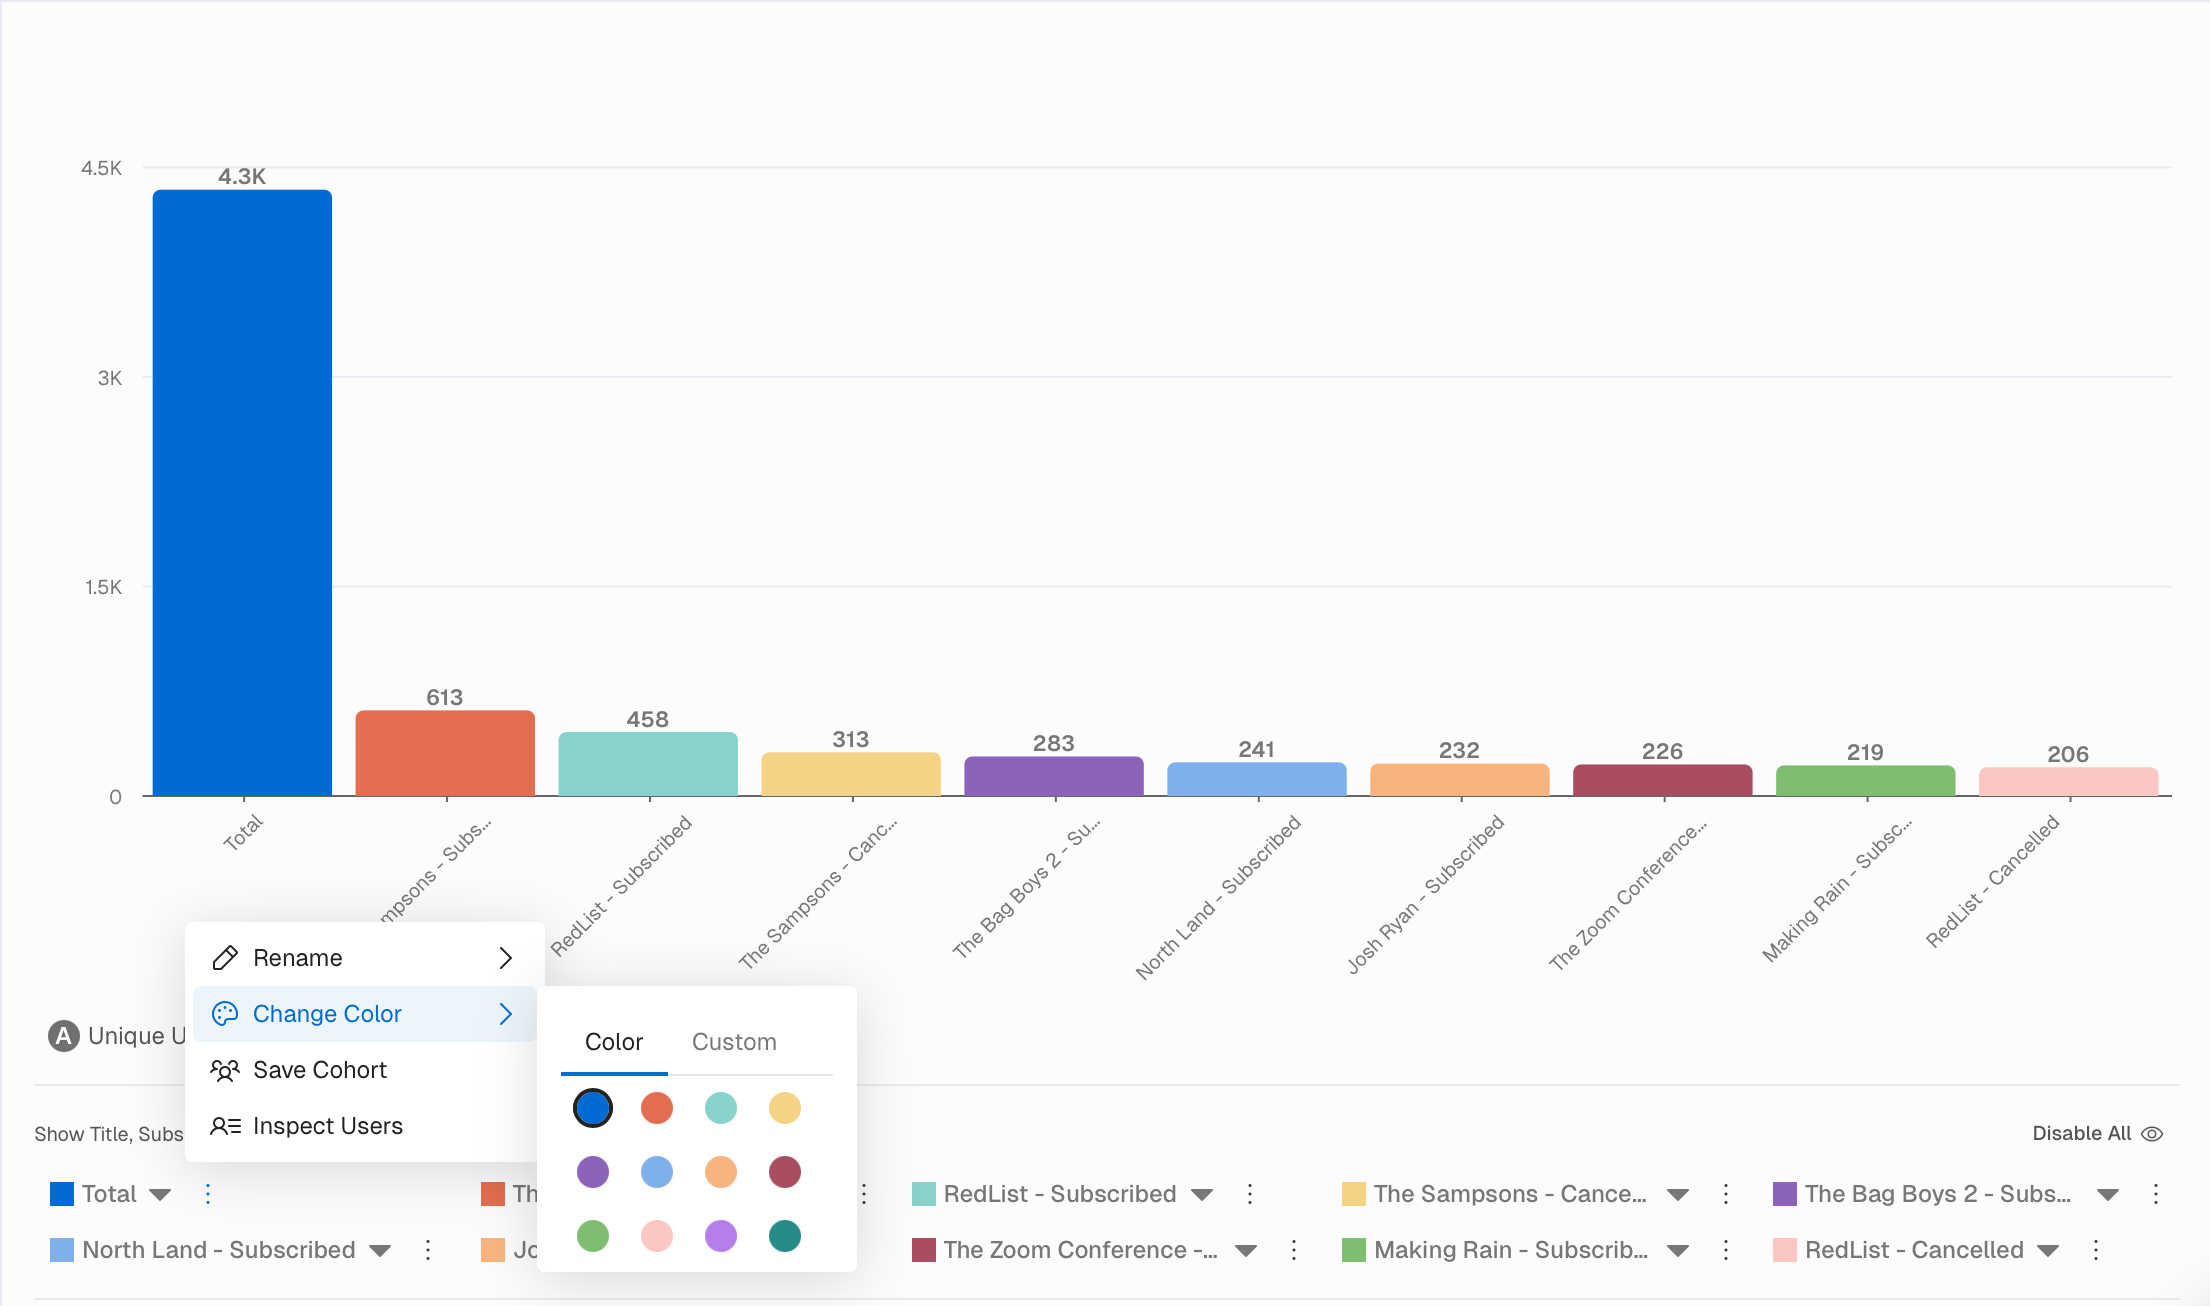Toggle Making Rain - Subscribed legend square
The height and width of the screenshot is (1306, 2210).
(x=1354, y=1250)
